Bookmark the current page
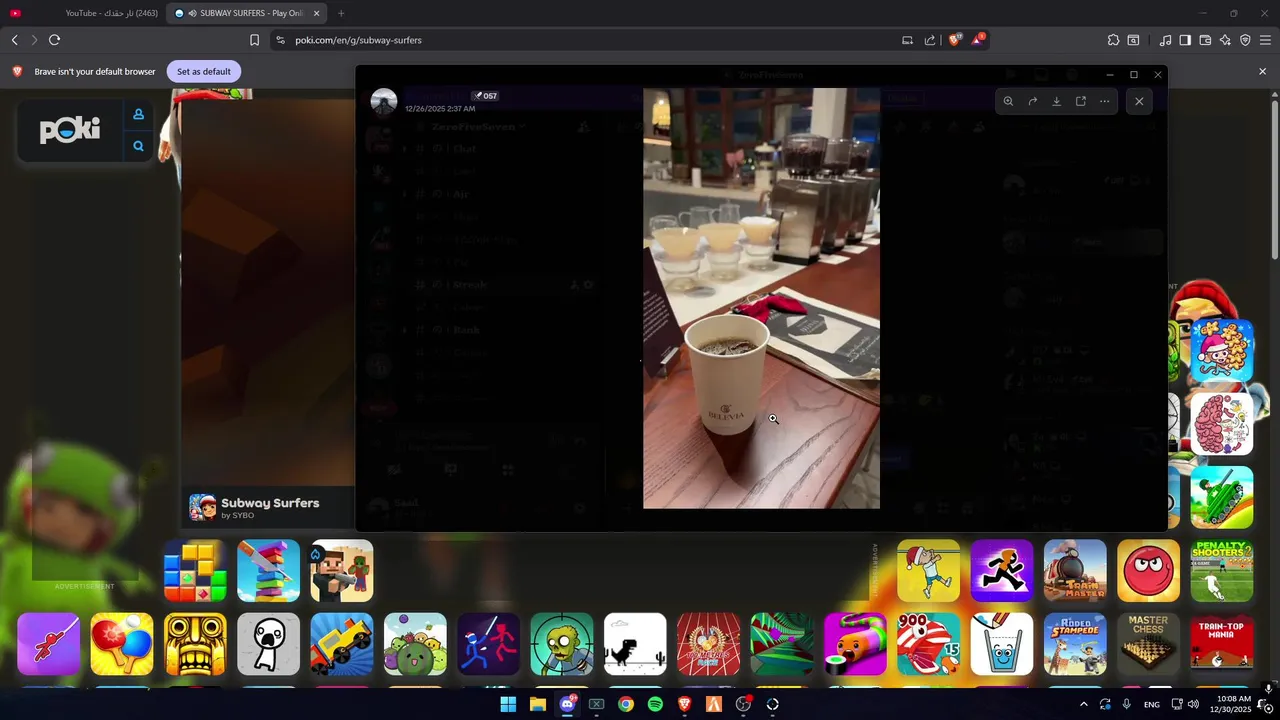1280x720 pixels. 254,40
